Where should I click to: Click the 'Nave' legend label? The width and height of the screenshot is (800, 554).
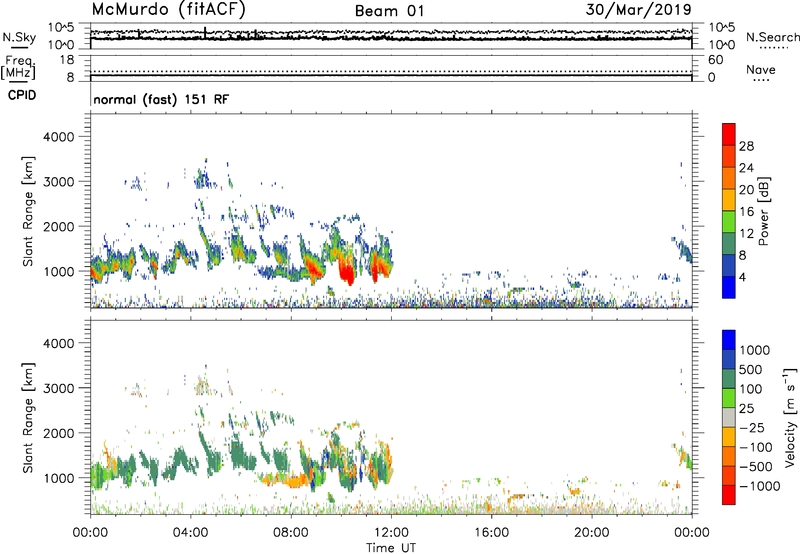(761, 69)
